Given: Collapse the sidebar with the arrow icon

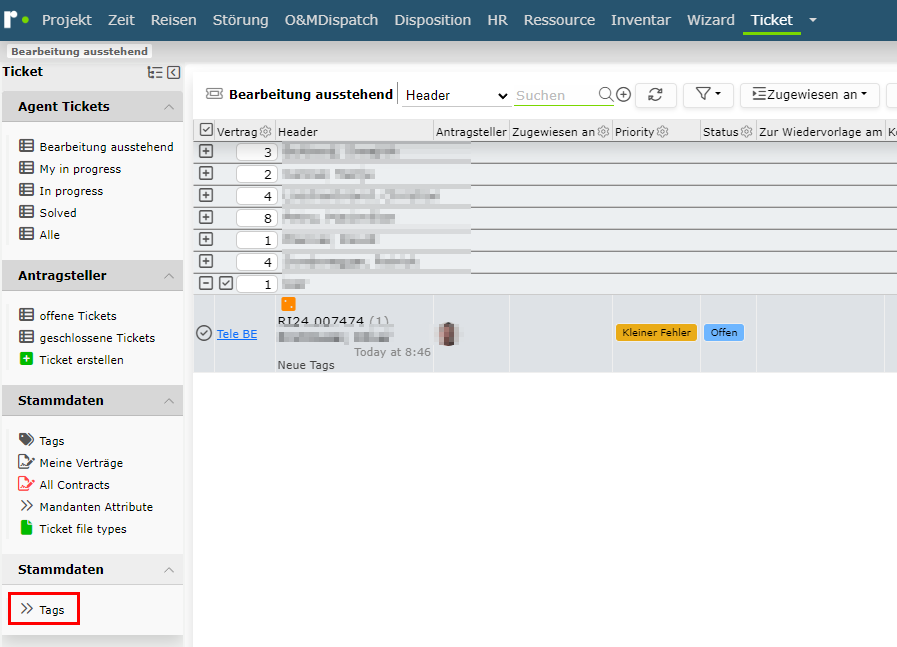Looking at the screenshot, I should pyautogui.click(x=174, y=72).
